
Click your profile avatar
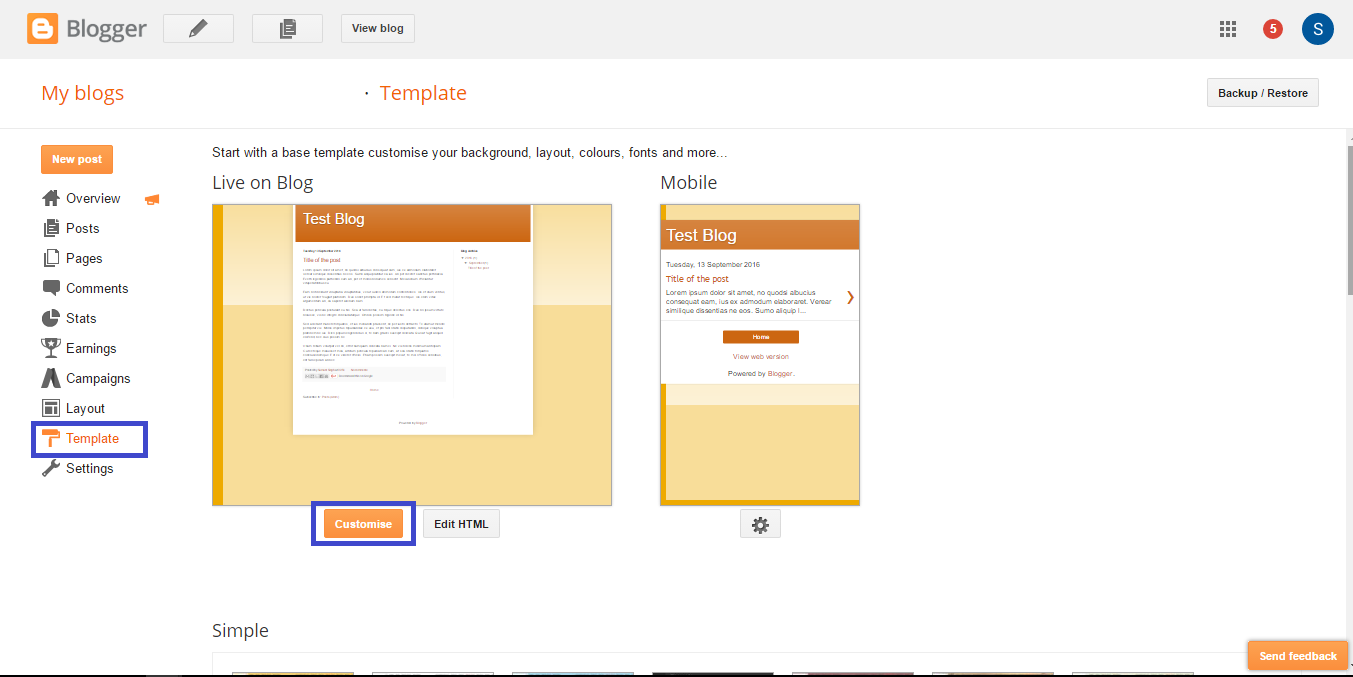coord(1317,28)
